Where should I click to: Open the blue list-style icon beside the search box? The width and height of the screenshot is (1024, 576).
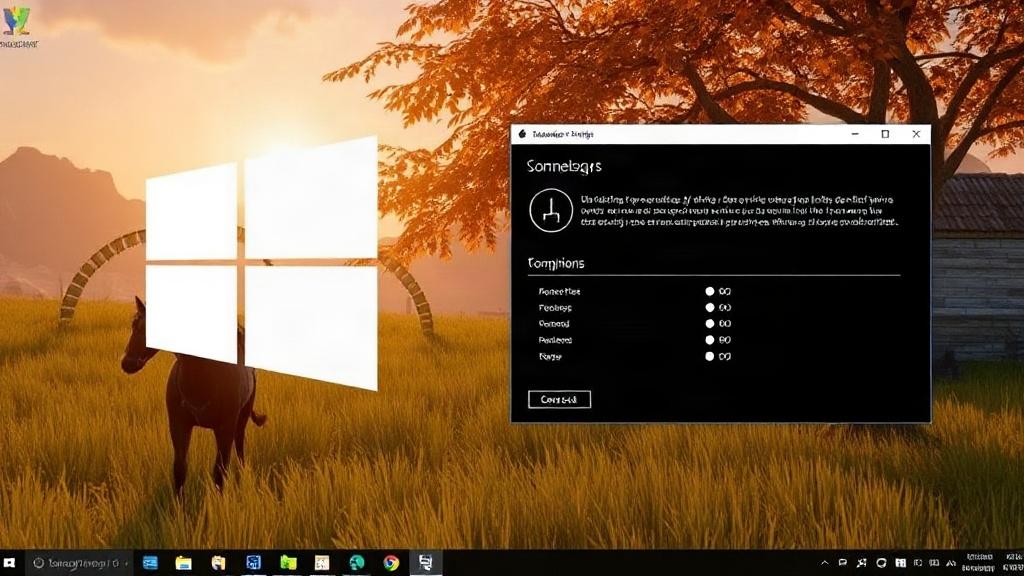(x=150, y=563)
